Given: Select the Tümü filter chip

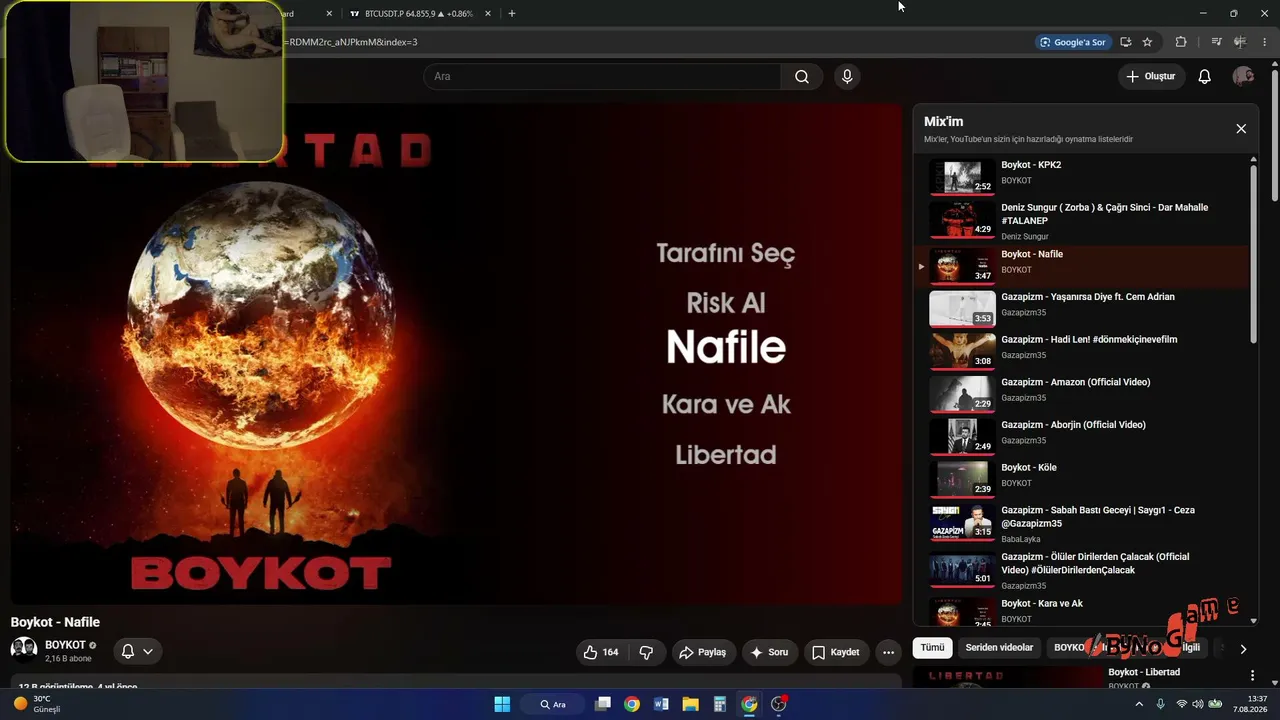Looking at the screenshot, I should pos(932,648).
